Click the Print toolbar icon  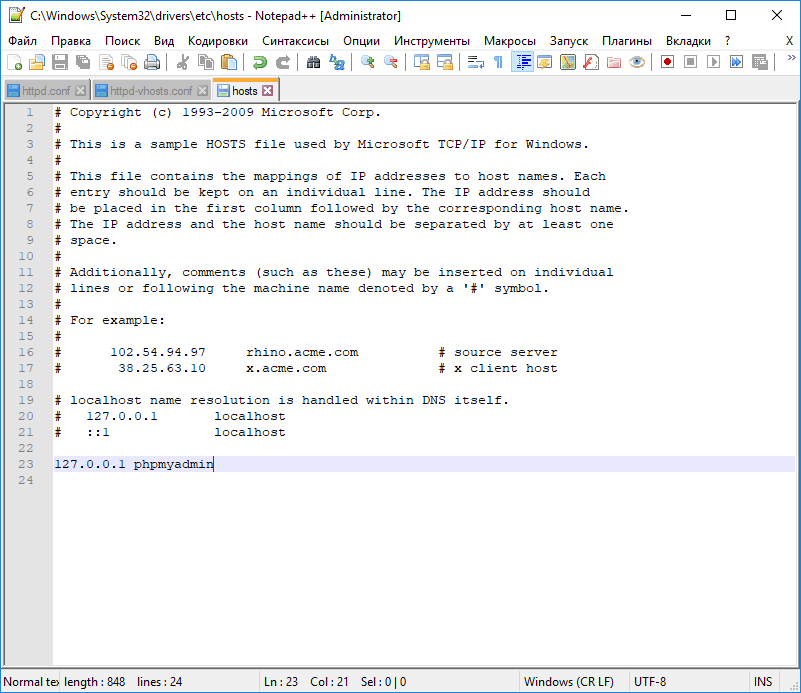point(151,62)
